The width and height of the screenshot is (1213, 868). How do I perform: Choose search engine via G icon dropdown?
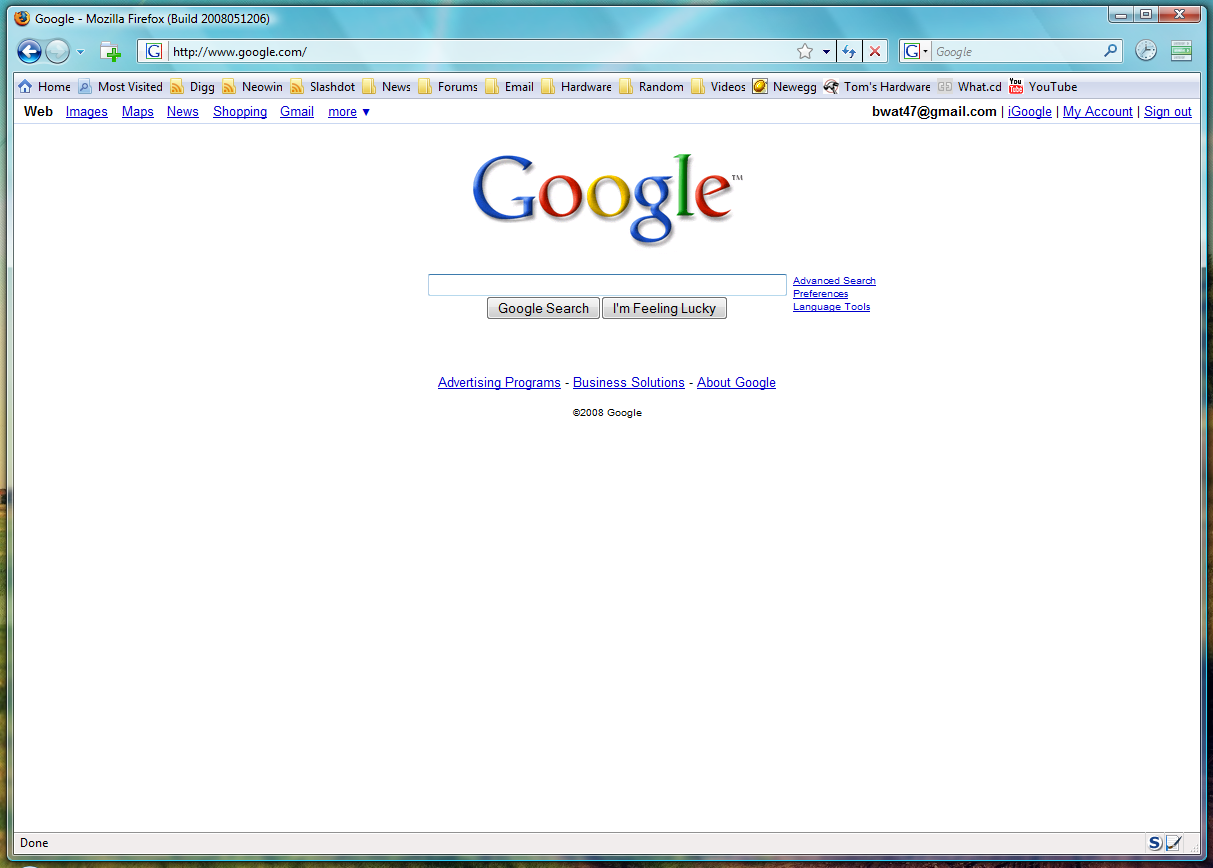coord(915,51)
